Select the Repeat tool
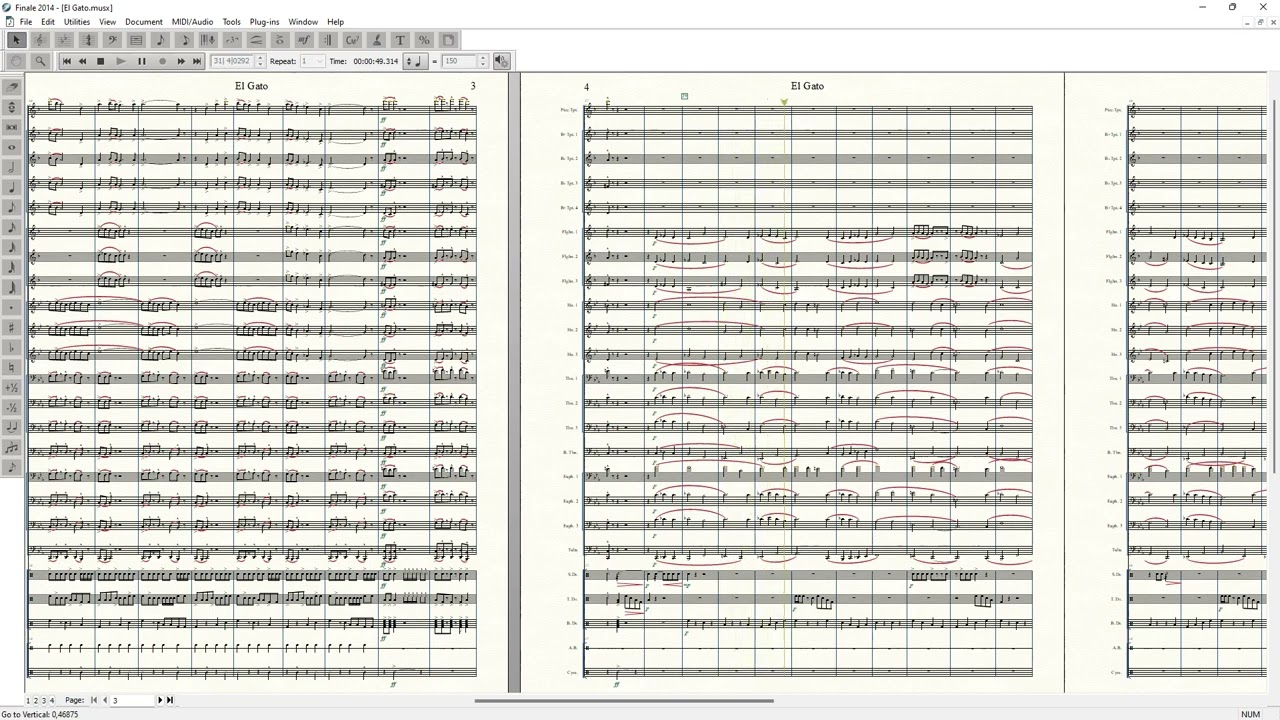The image size is (1280, 720). [x=328, y=40]
